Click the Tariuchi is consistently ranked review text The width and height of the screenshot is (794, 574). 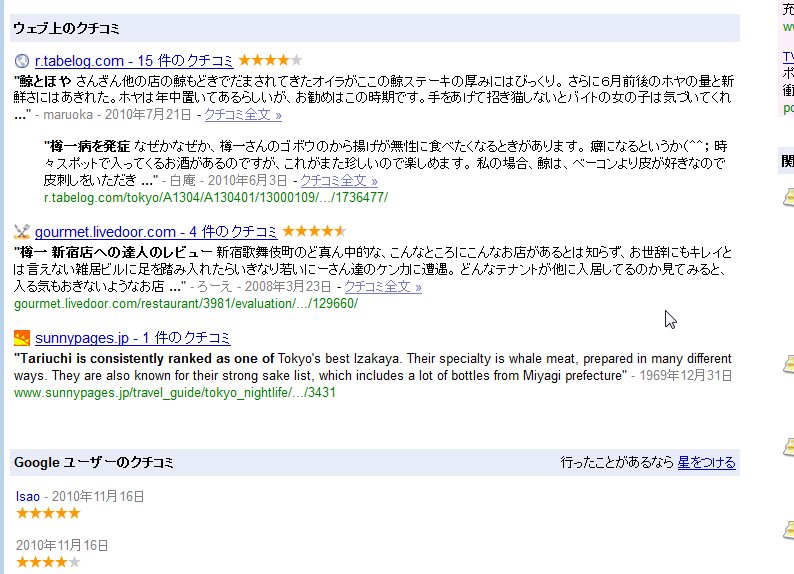click(x=144, y=359)
